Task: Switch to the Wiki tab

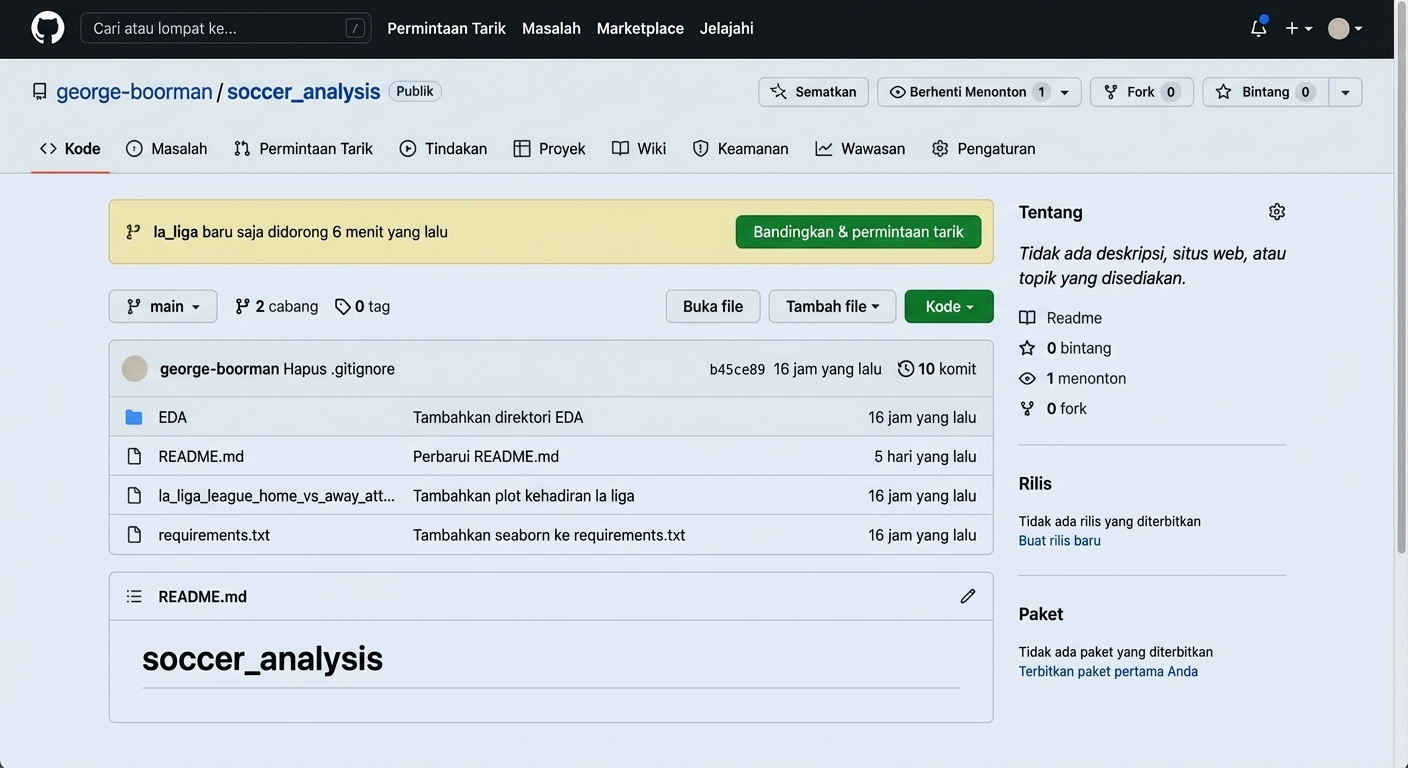Action: [639, 149]
